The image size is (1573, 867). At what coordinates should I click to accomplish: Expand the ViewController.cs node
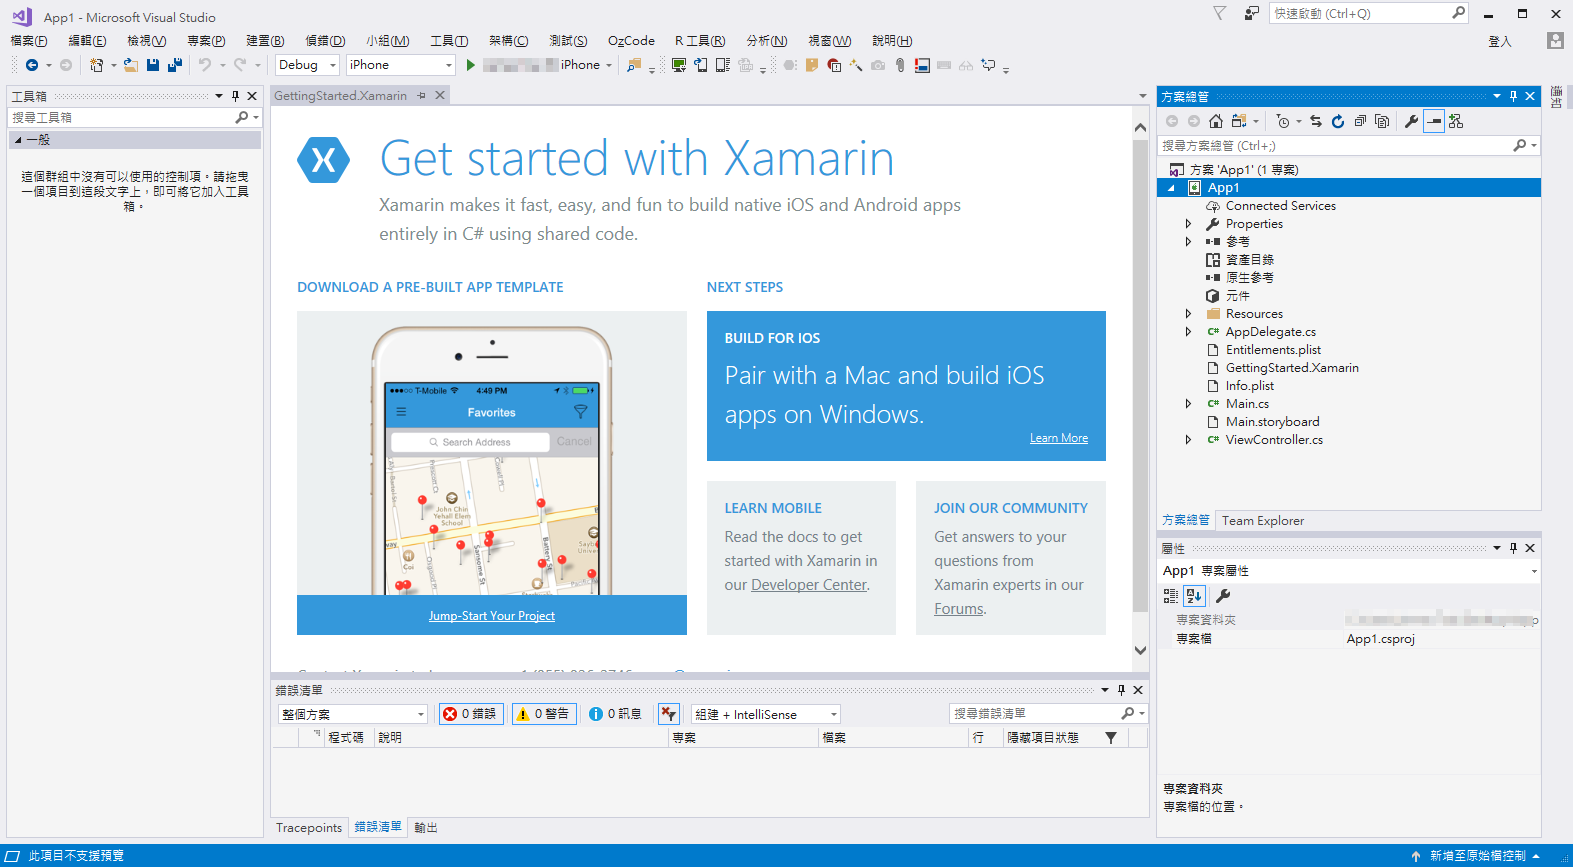click(1188, 440)
